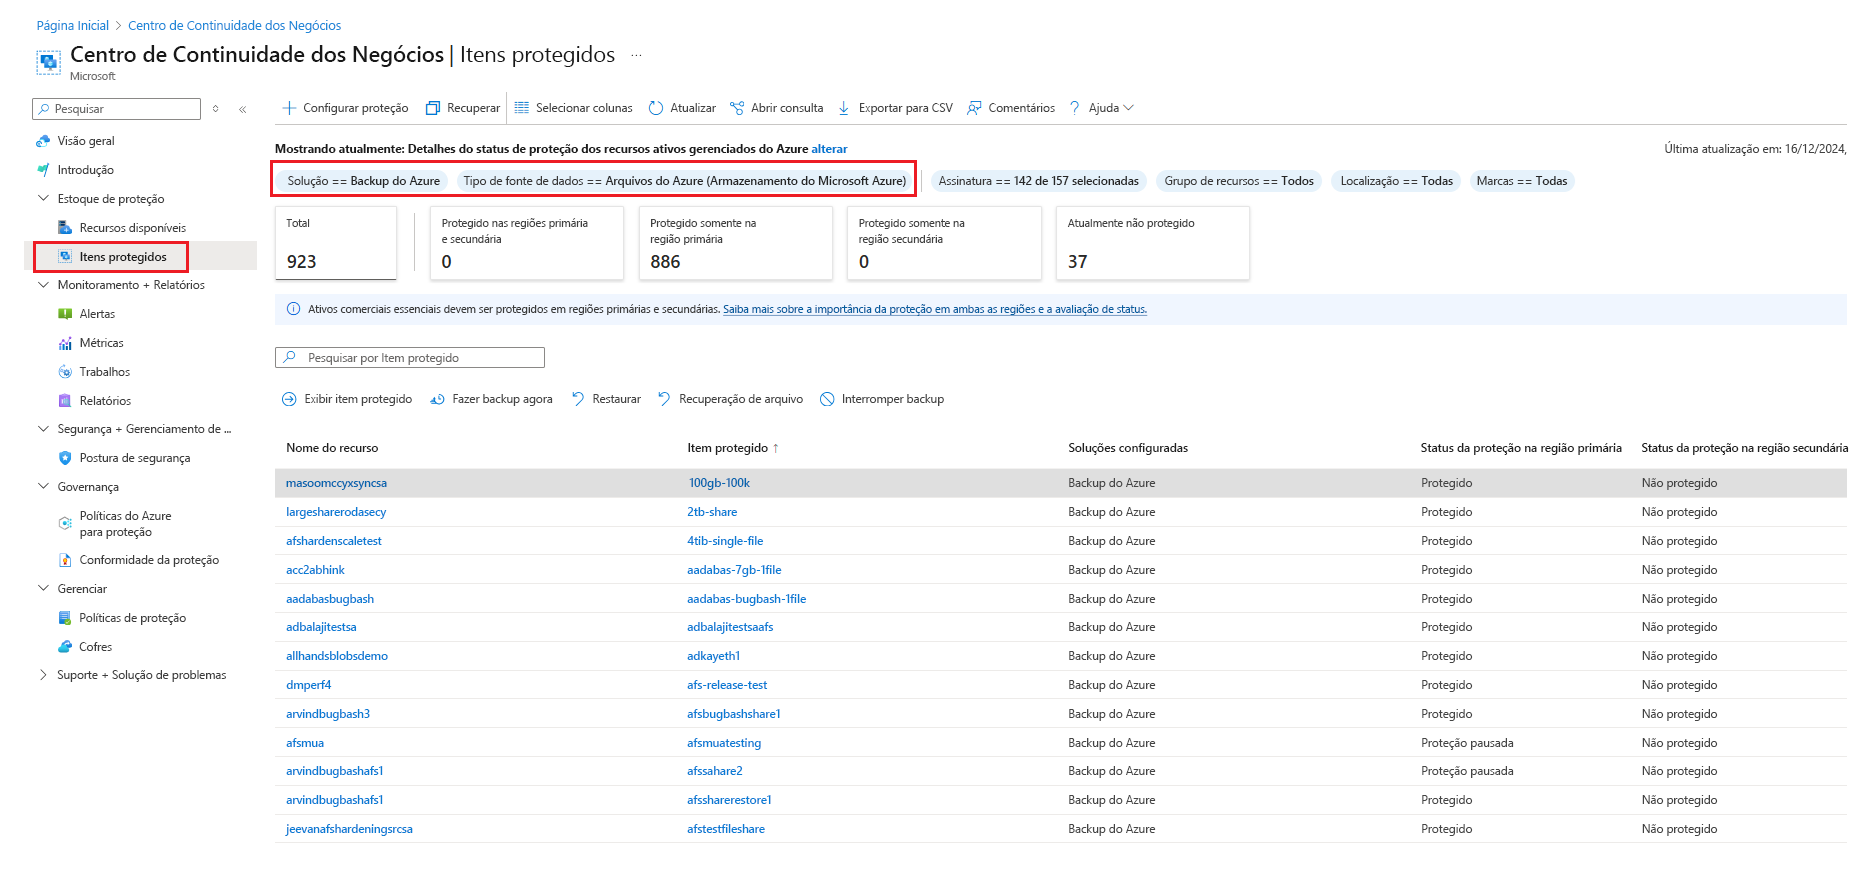Click the Trabalhos sidebar icon
This screenshot has width=1873, height=870.
[x=65, y=372]
